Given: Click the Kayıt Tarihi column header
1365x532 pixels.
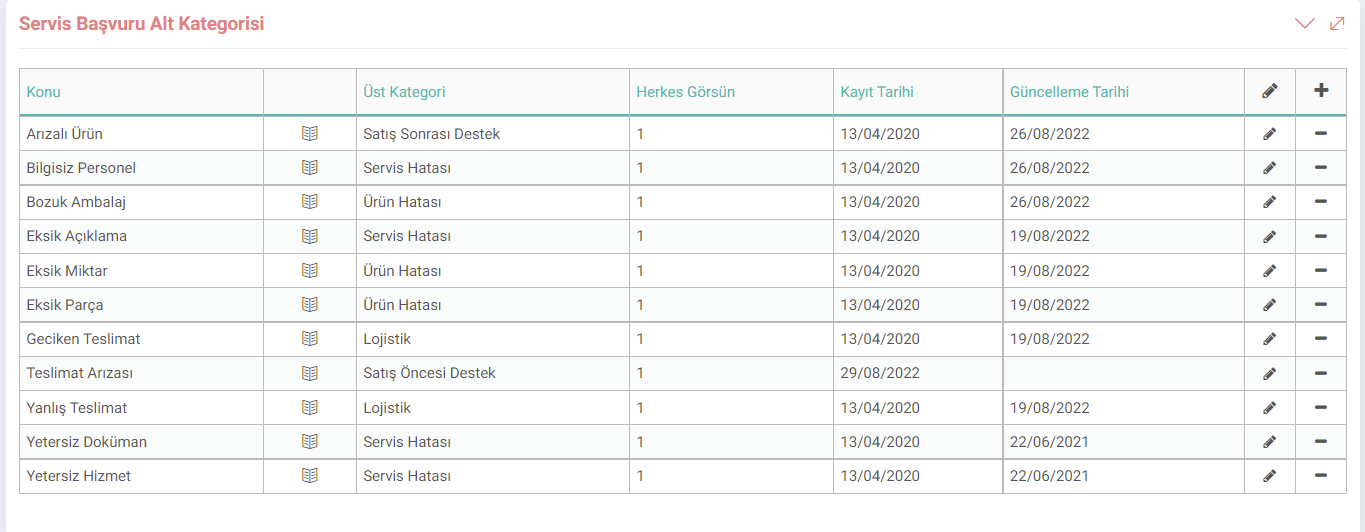Looking at the screenshot, I should (x=877, y=92).
